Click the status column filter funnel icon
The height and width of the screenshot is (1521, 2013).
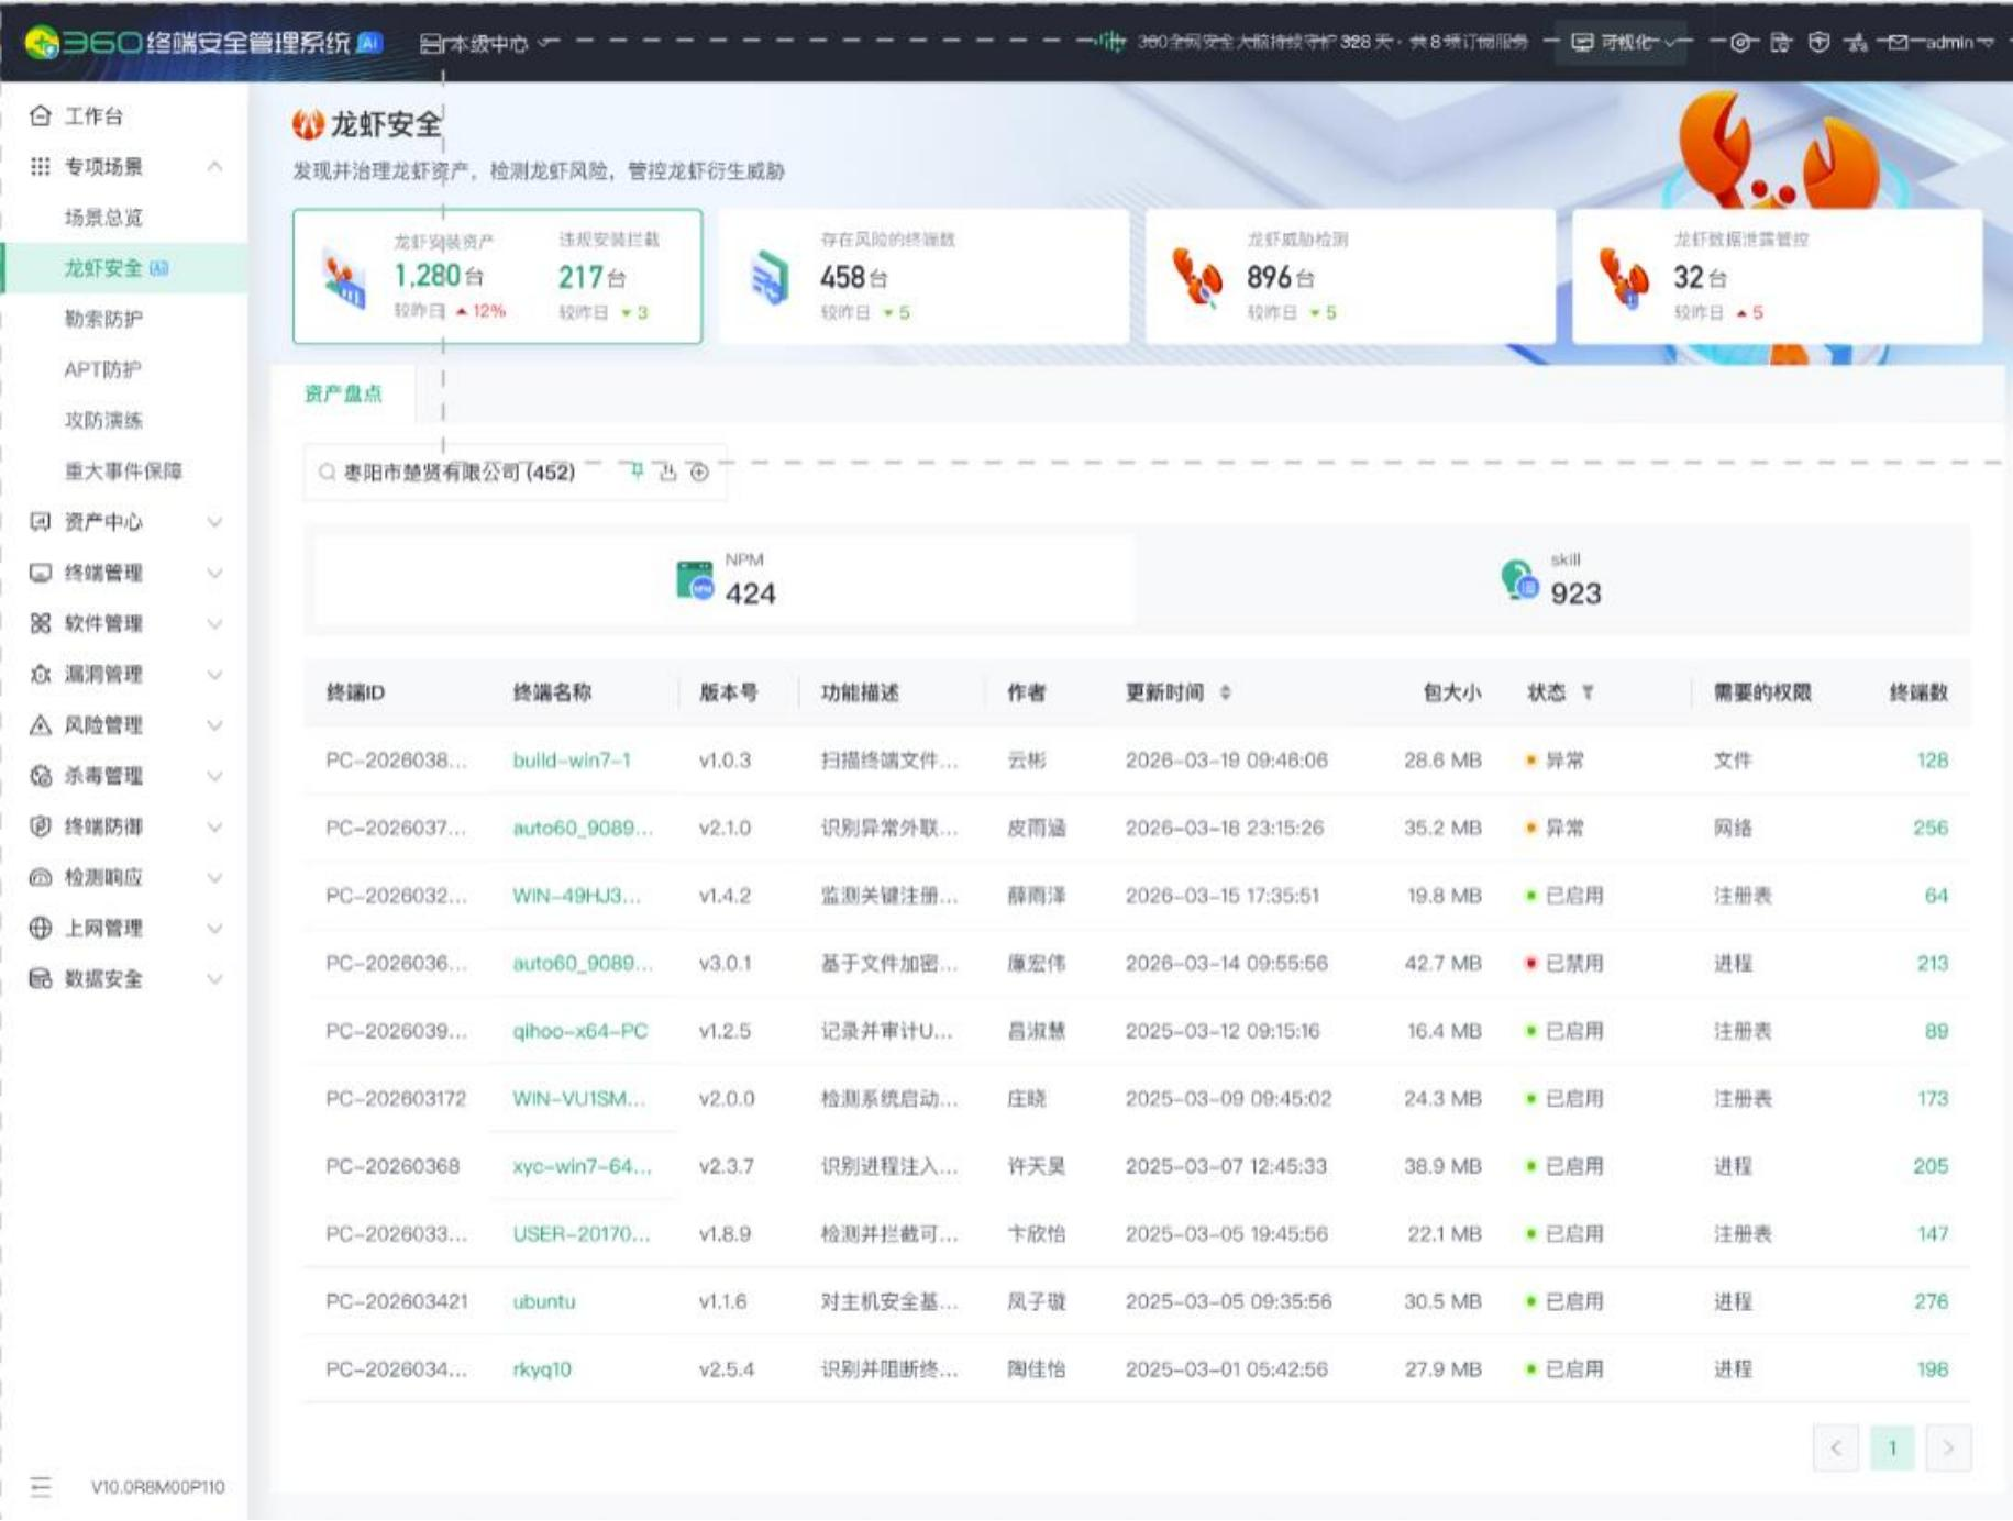[1587, 692]
